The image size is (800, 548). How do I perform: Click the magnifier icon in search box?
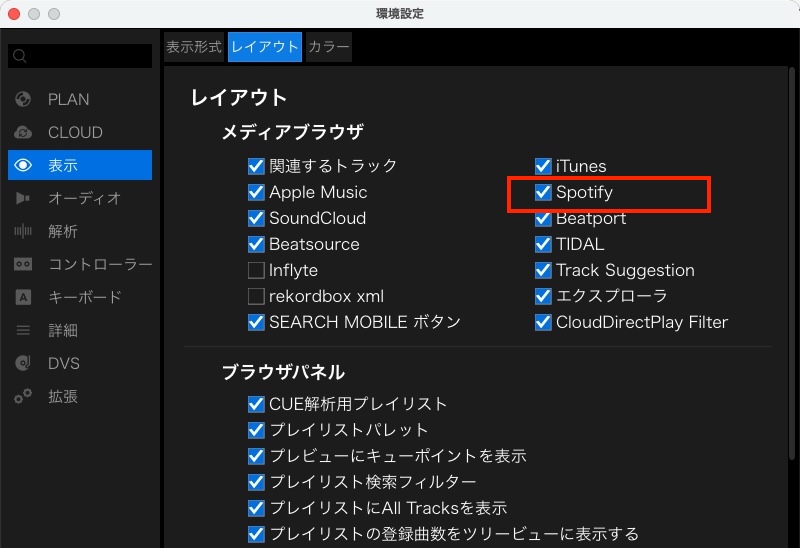click(20, 56)
